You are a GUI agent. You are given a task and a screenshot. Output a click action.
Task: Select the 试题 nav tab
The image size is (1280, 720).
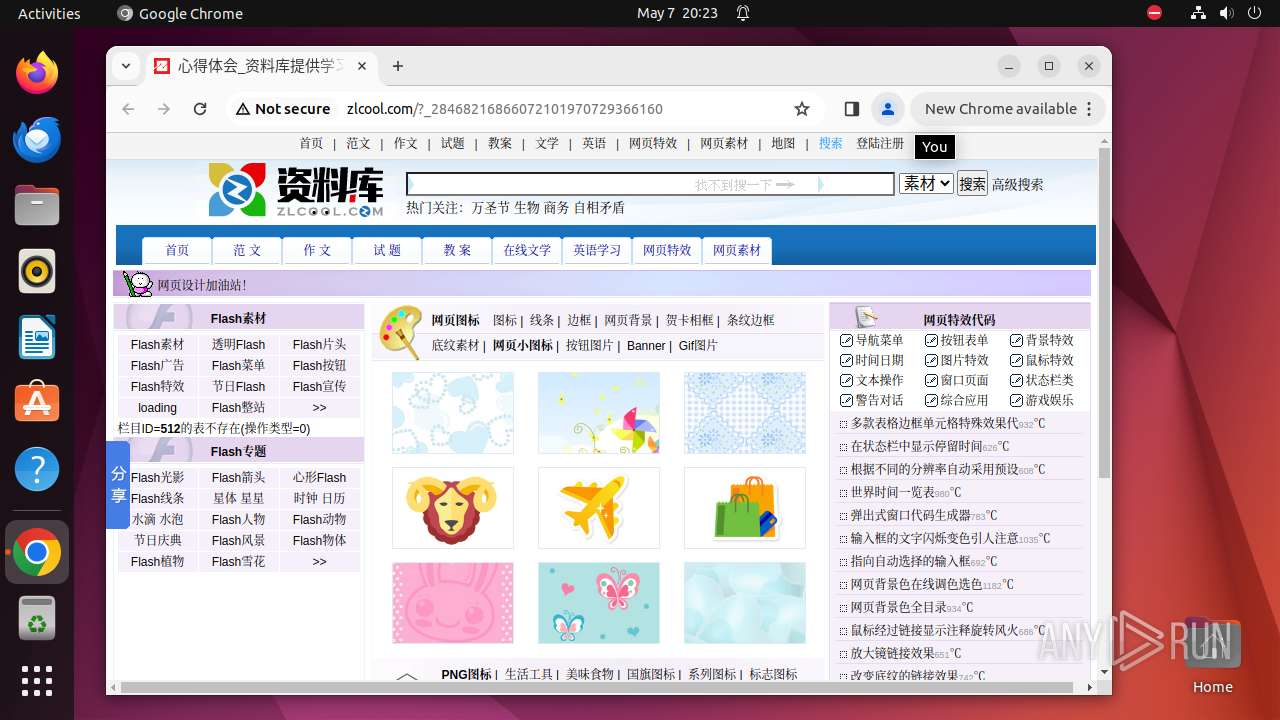(x=387, y=250)
